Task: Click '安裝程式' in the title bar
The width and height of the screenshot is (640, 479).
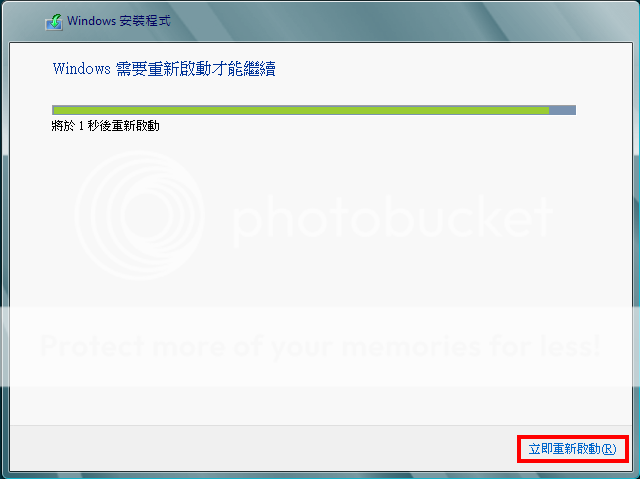Action: coord(145,21)
